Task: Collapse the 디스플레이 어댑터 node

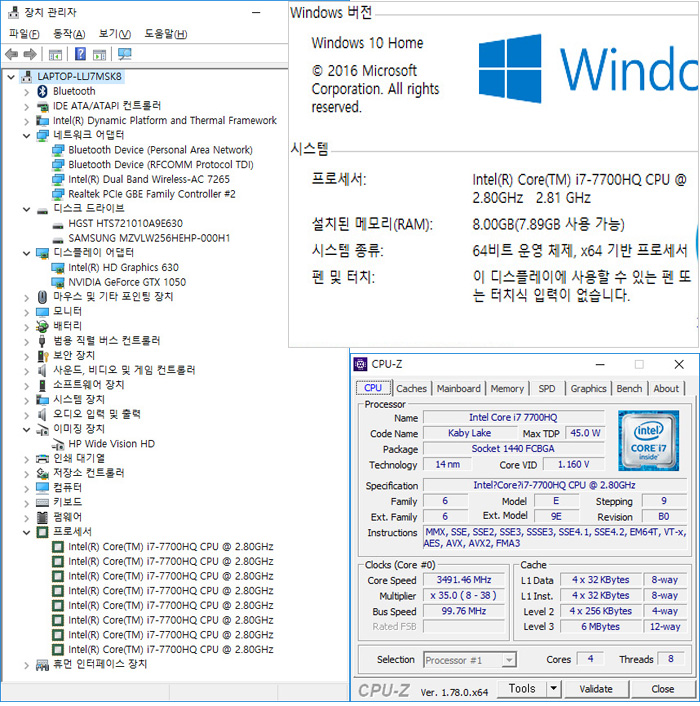Action: click(x=27, y=253)
